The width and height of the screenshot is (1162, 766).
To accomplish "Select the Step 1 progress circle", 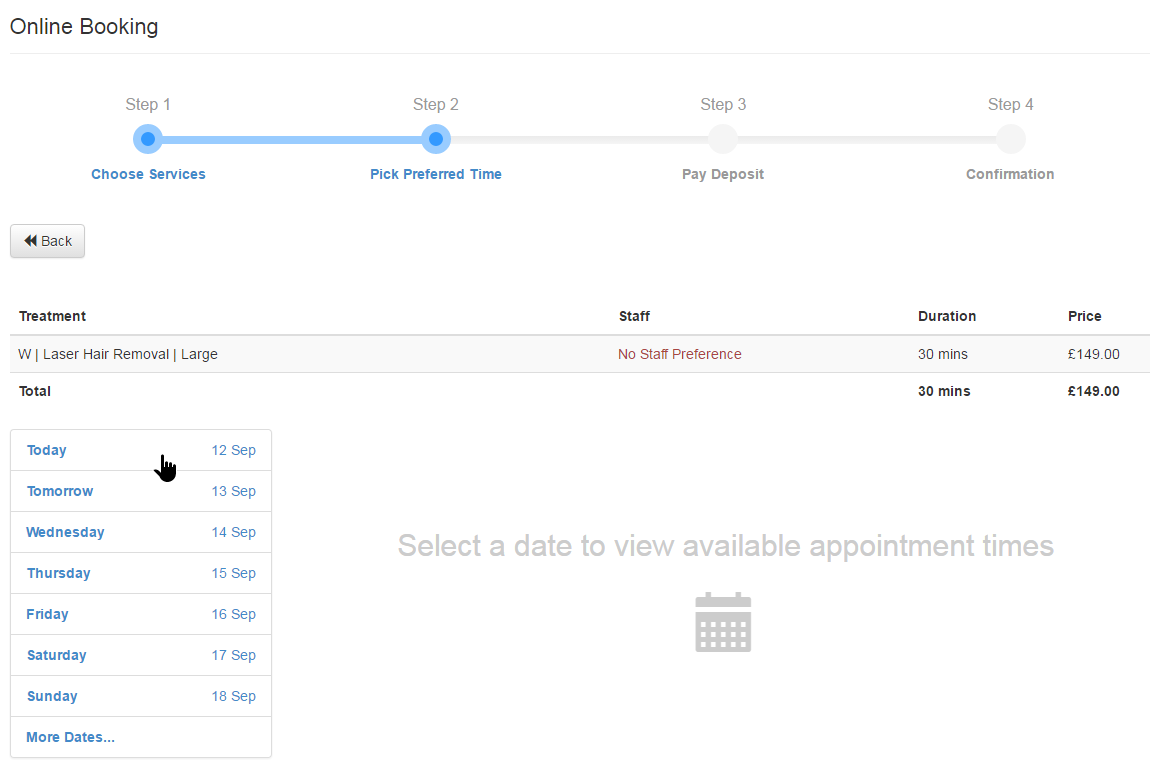I will point(148,139).
